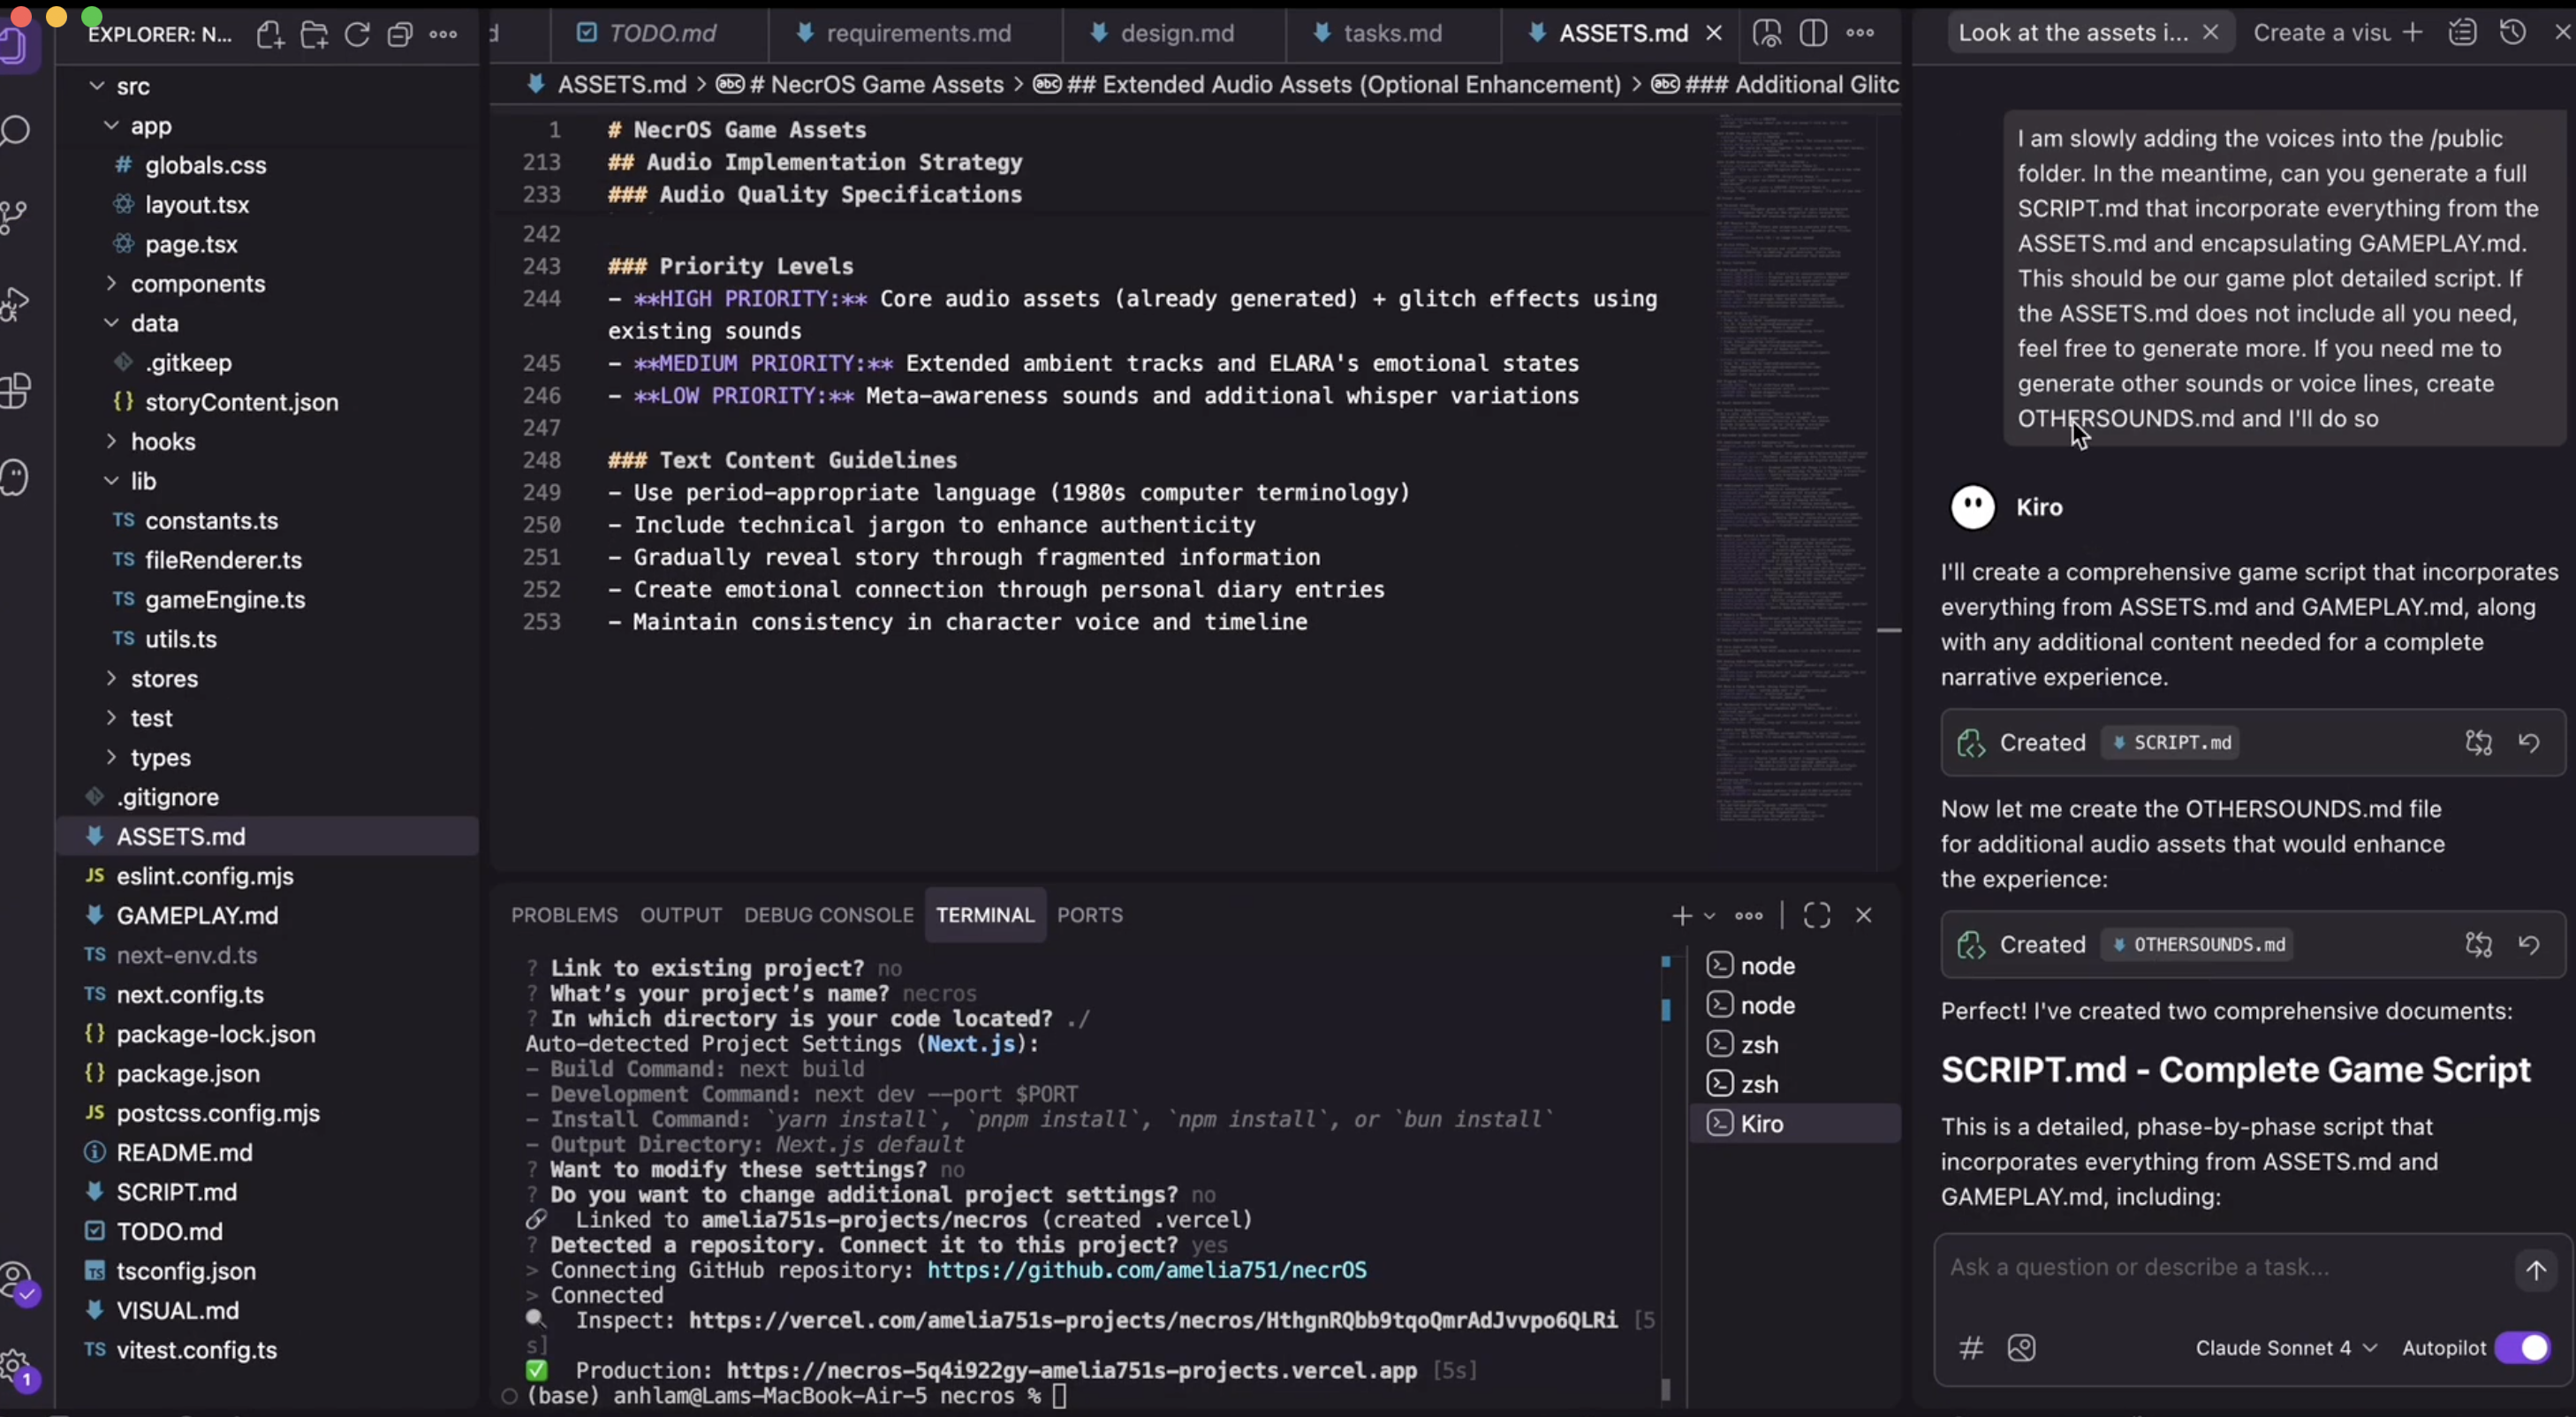Expand the components folder
This screenshot has height=1417, width=2576.
point(197,284)
